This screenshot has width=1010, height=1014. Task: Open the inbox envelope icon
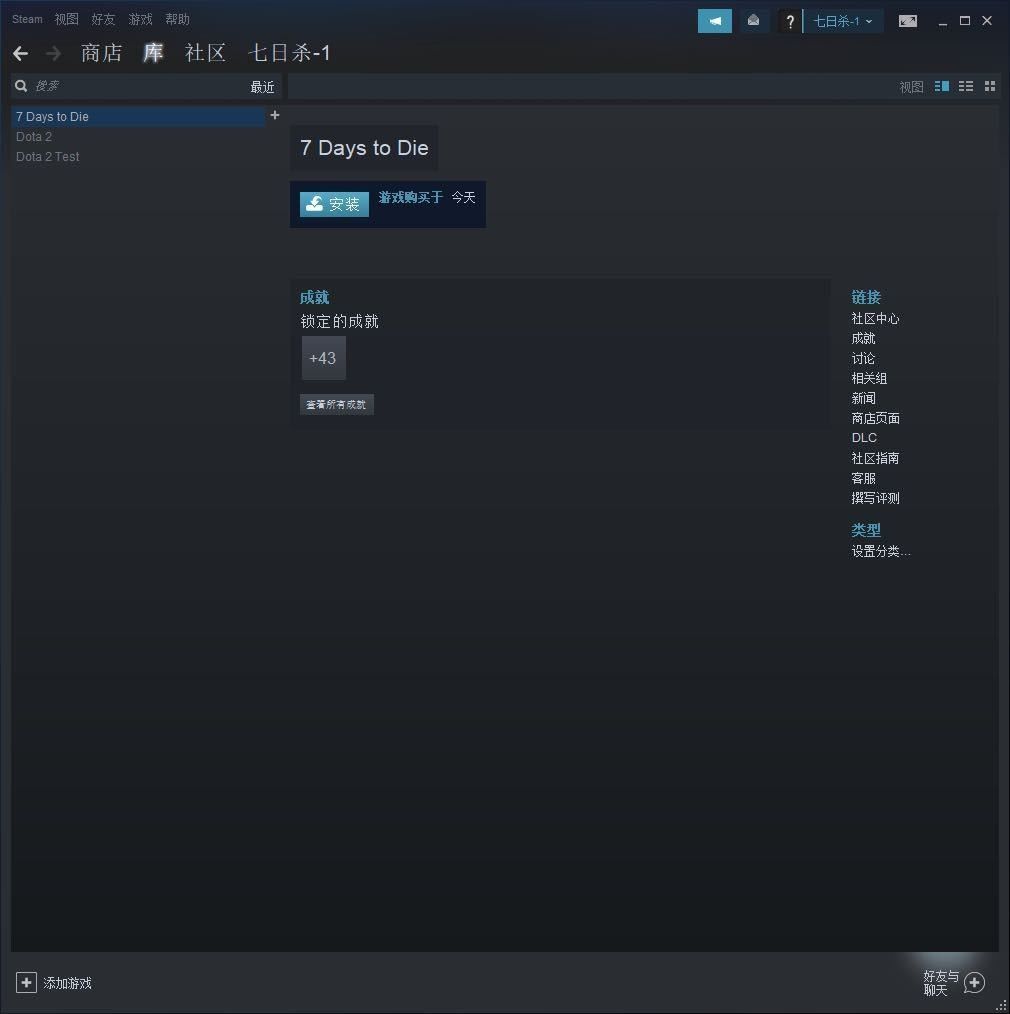(753, 21)
